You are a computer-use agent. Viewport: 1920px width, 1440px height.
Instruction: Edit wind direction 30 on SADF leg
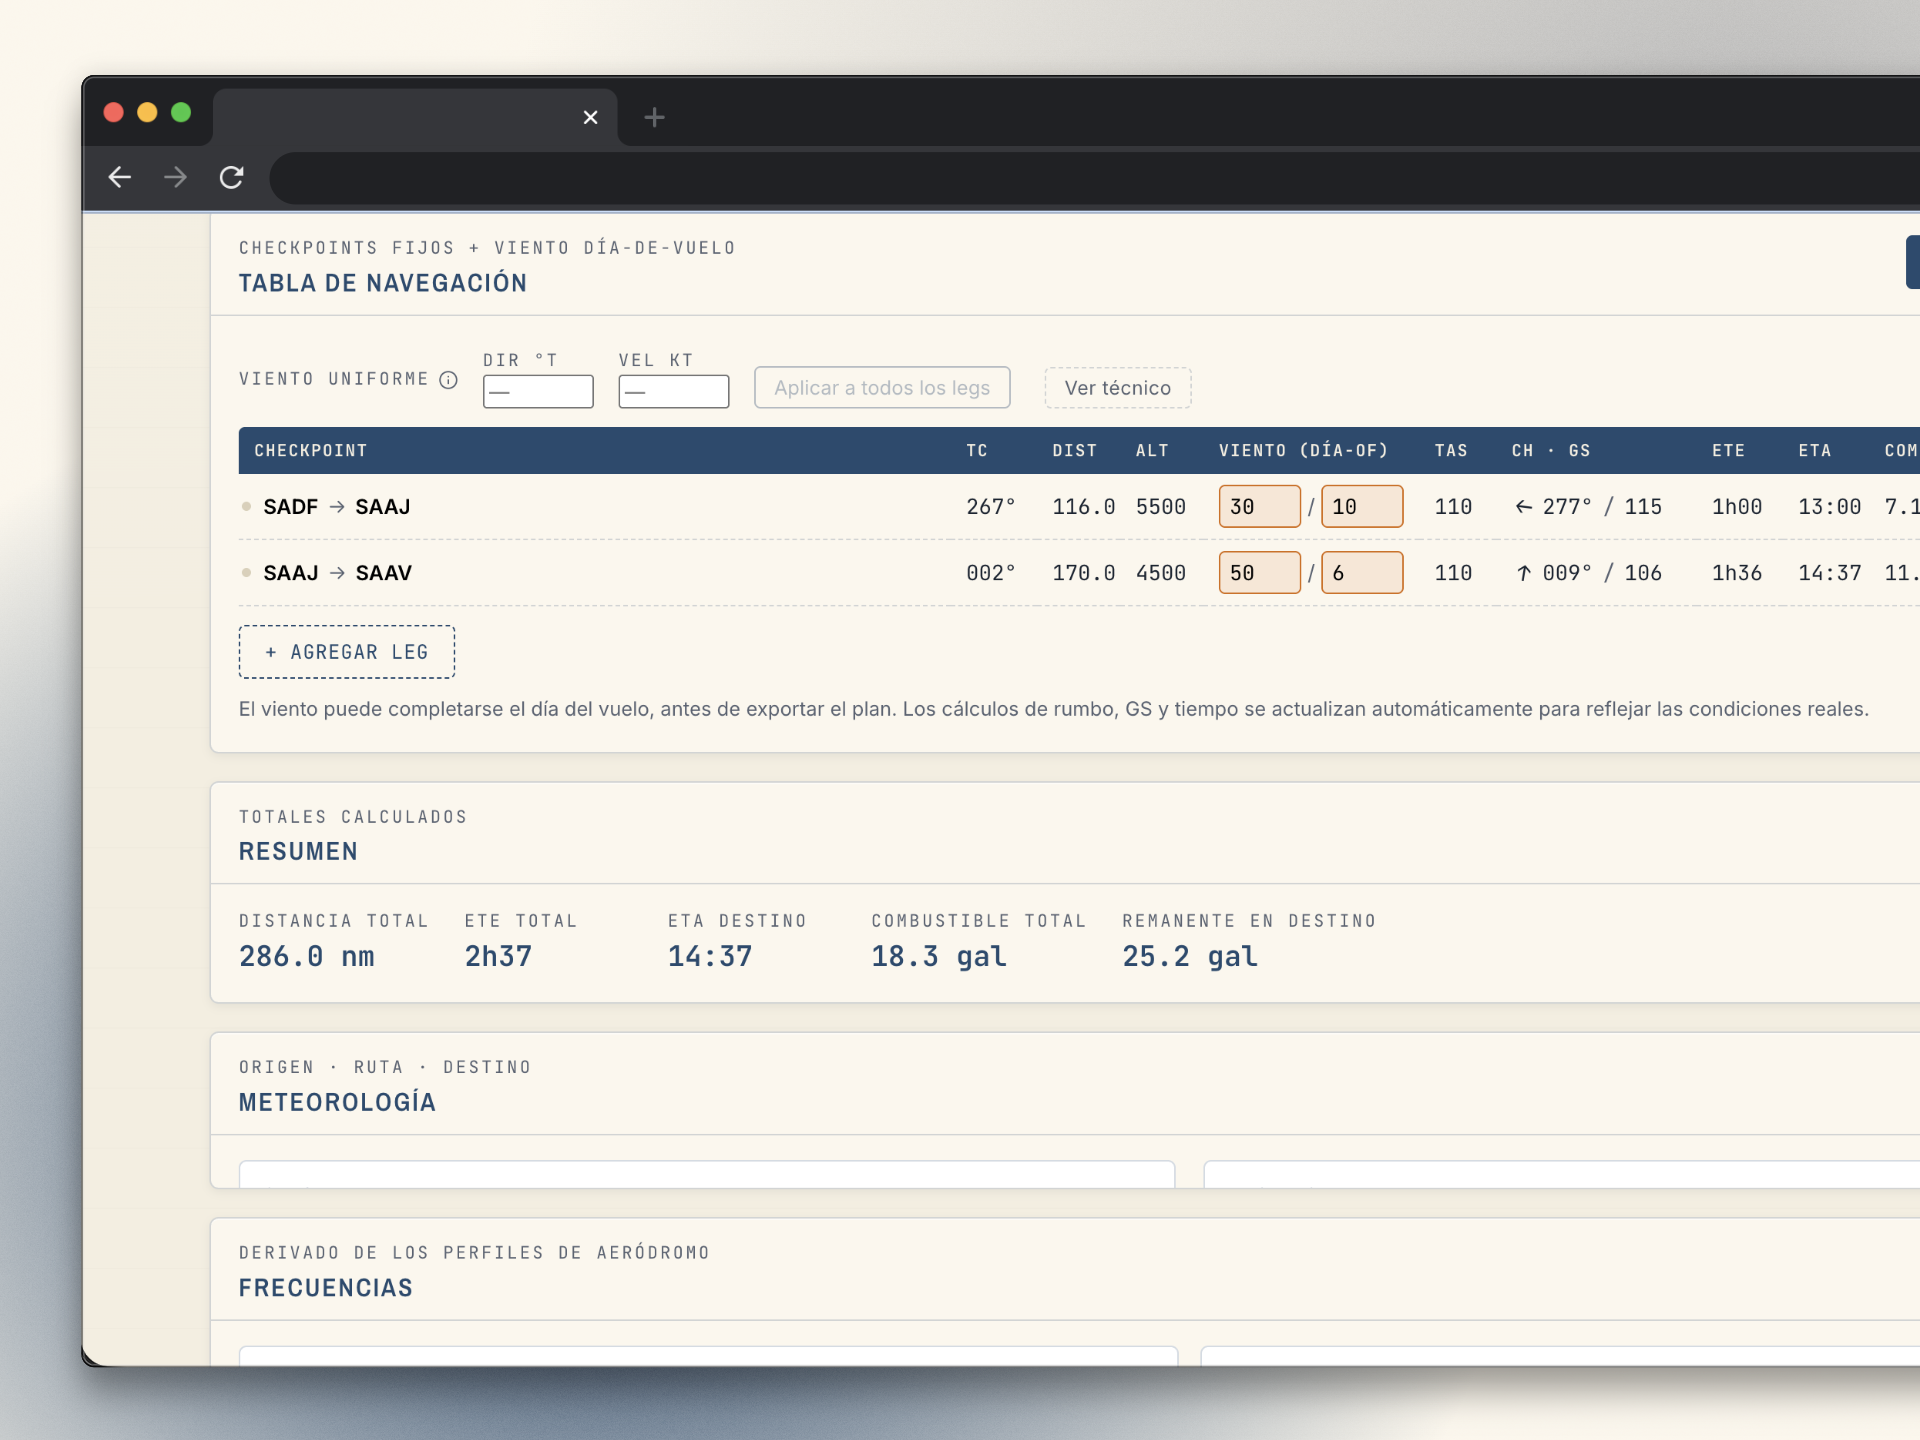click(x=1260, y=506)
